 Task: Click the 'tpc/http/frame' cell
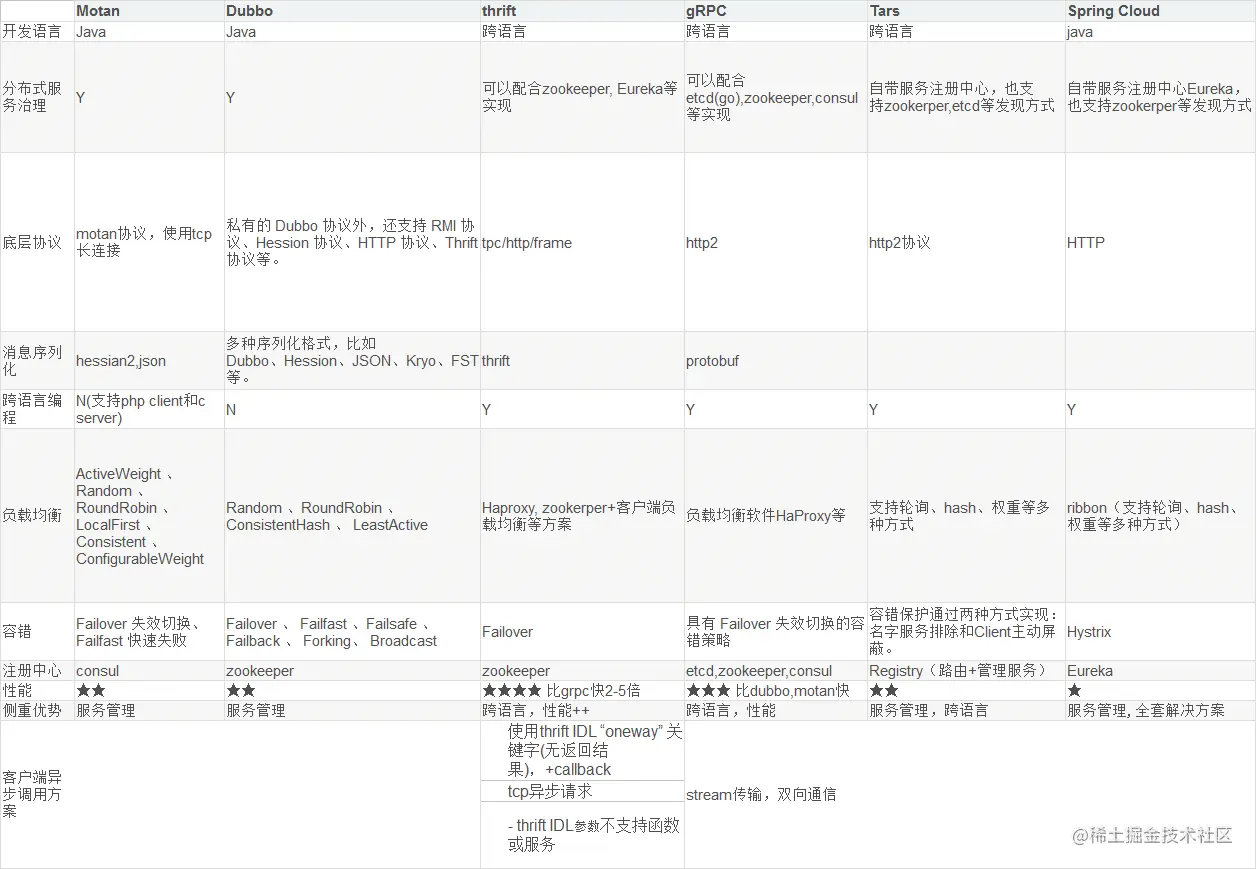pyautogui.click(x=527, y=242)
